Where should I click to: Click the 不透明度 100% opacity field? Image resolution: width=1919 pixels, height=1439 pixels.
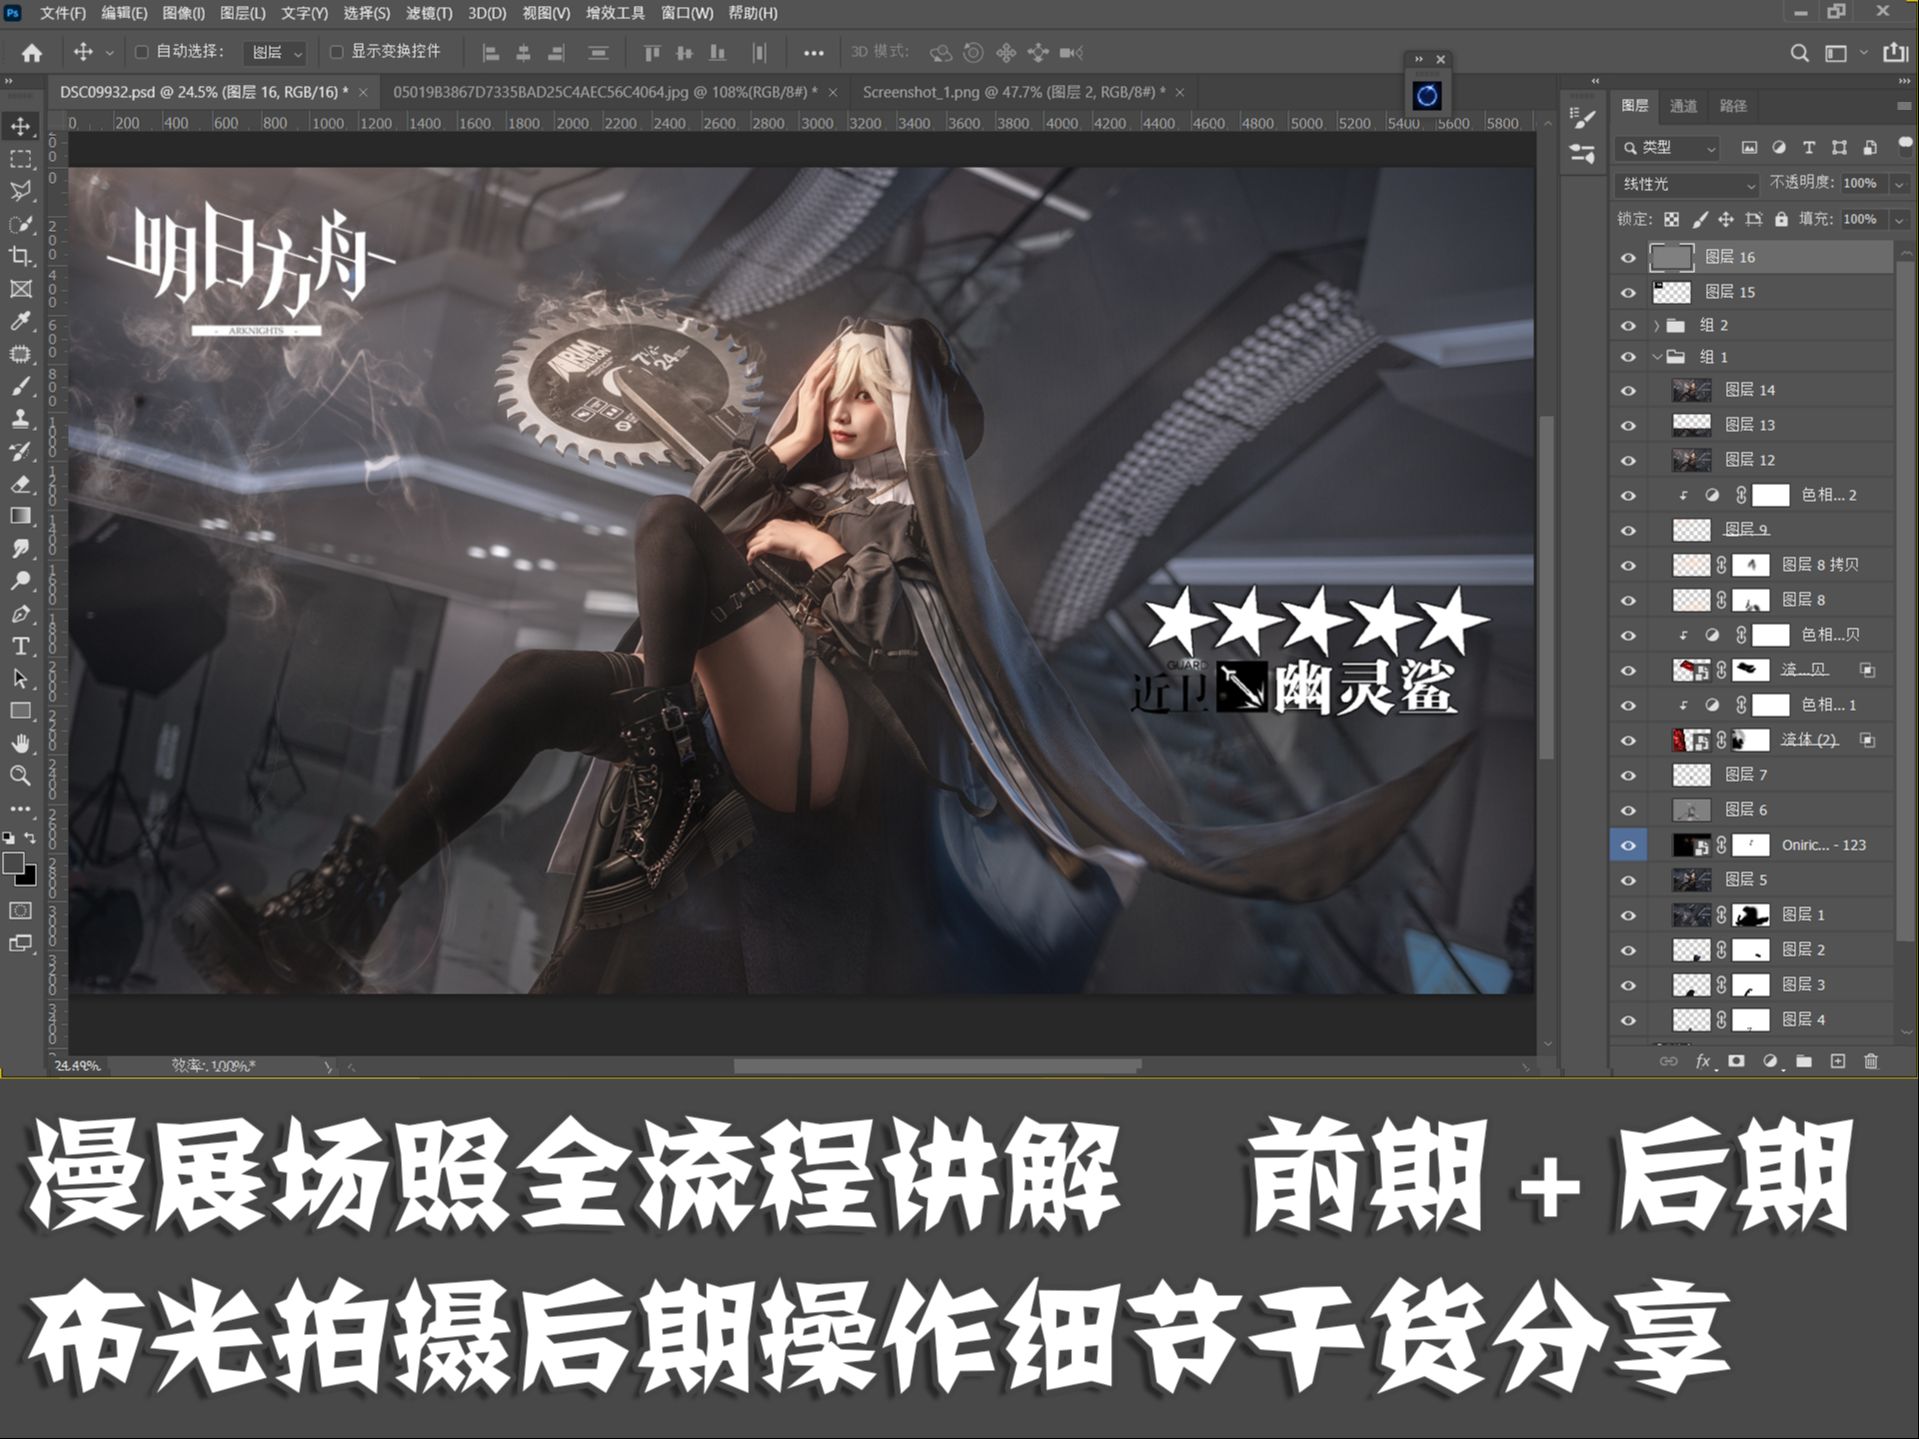click(1862, 184)
